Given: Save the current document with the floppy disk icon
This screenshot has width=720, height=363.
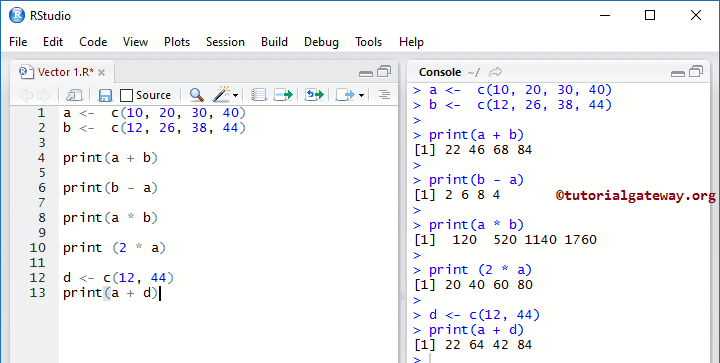Looking at the screenshot, I should click(106, 95).
